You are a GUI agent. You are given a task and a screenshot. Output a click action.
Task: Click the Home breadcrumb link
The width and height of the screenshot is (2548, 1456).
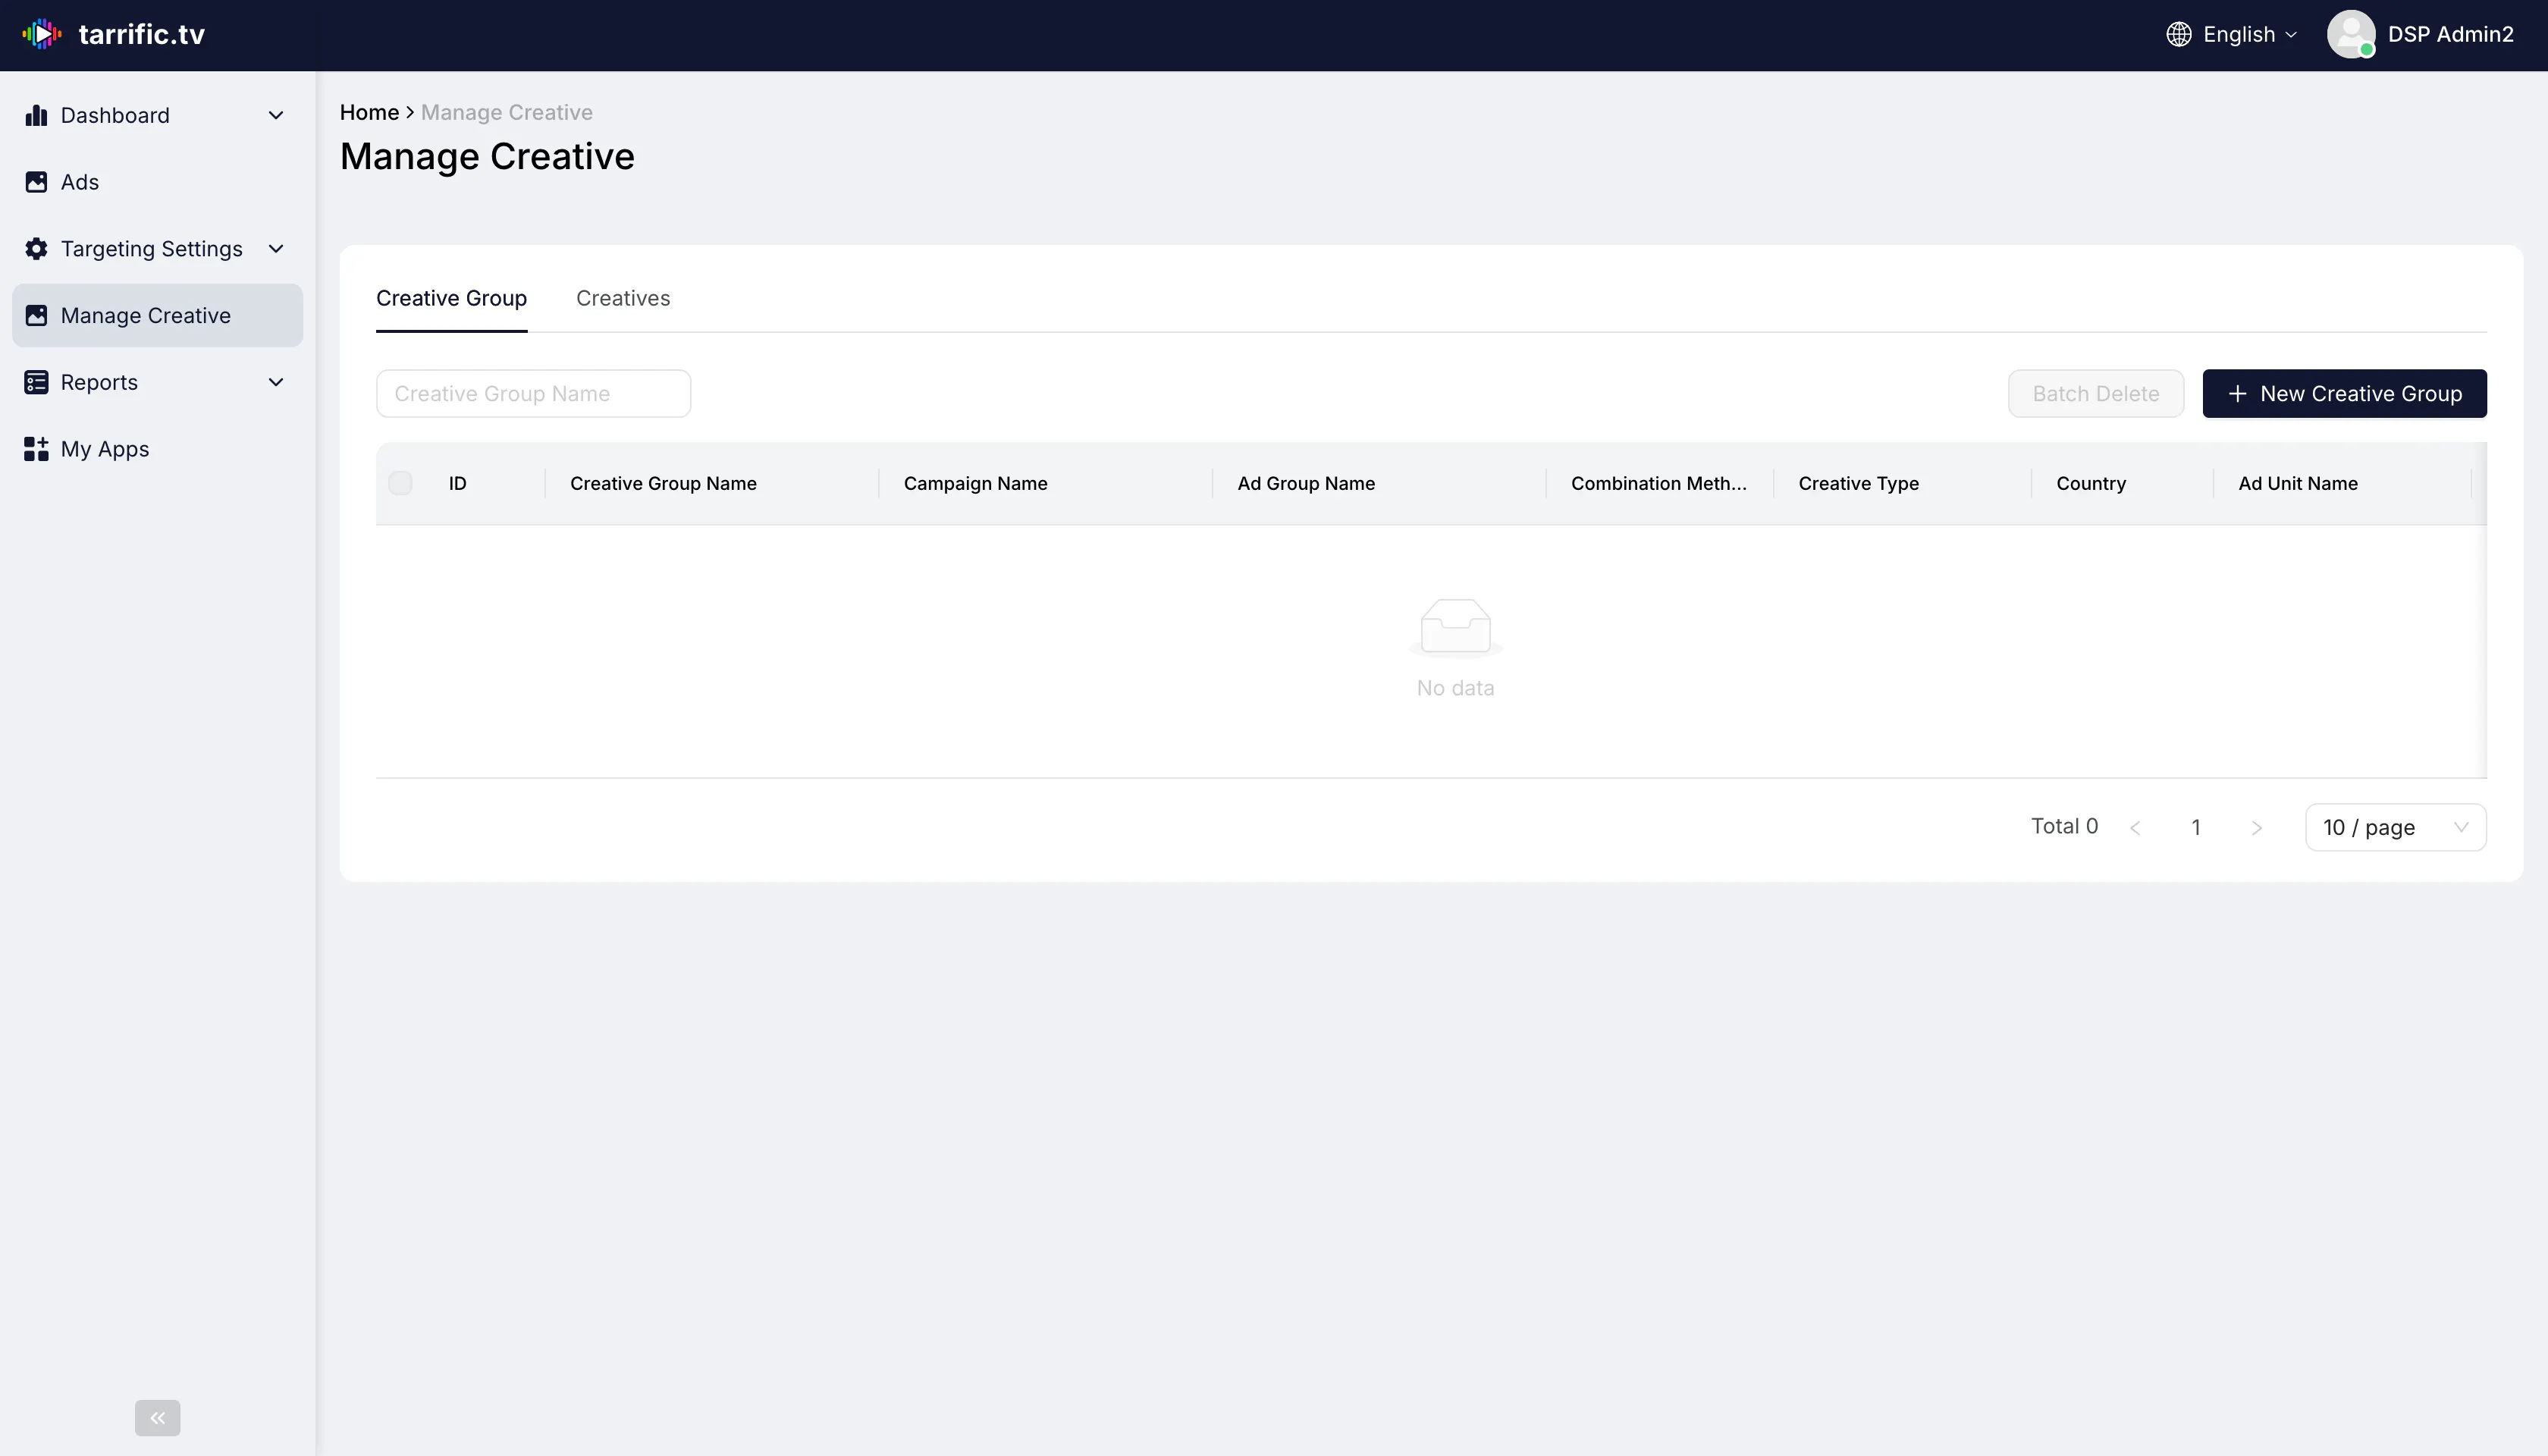(369, 112)
